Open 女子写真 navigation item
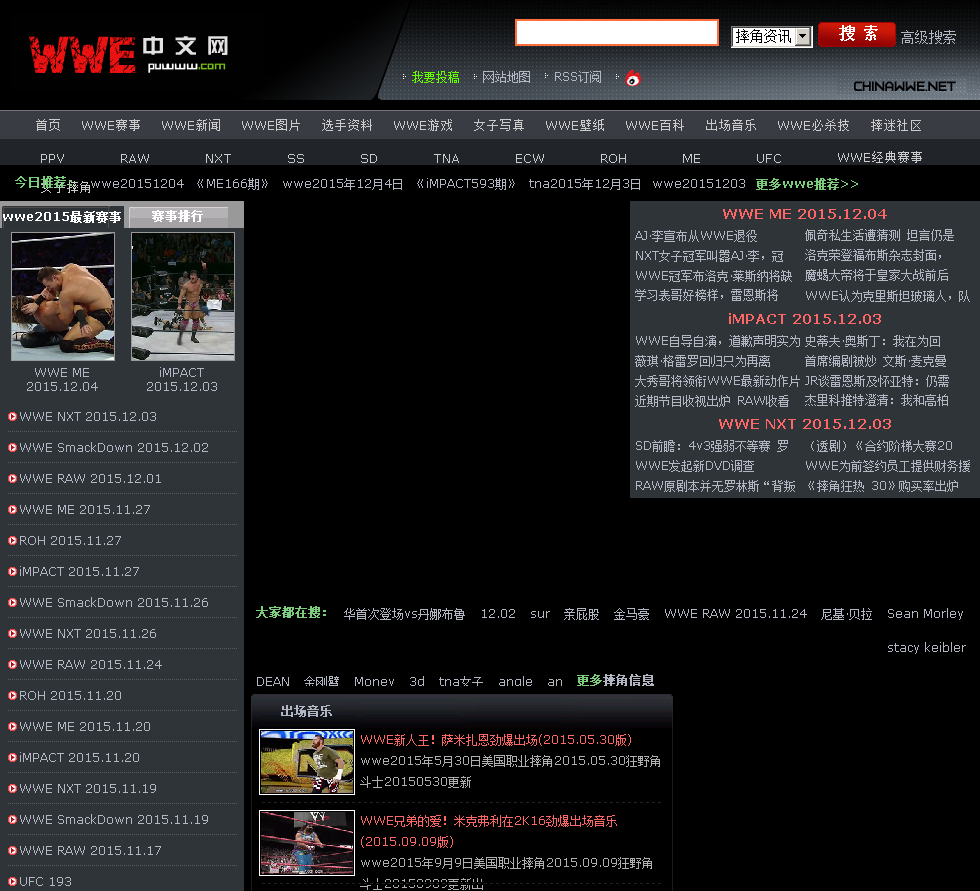Screen dimensions: 980x891 click(x=499, y=126)
